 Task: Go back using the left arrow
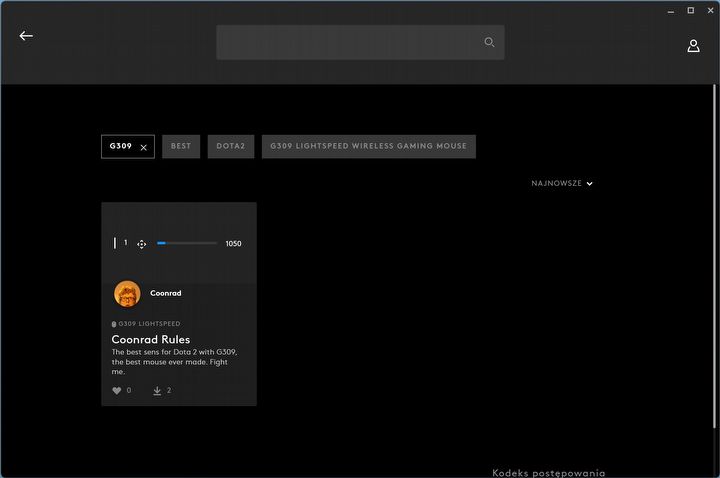(x=26, y=36)
